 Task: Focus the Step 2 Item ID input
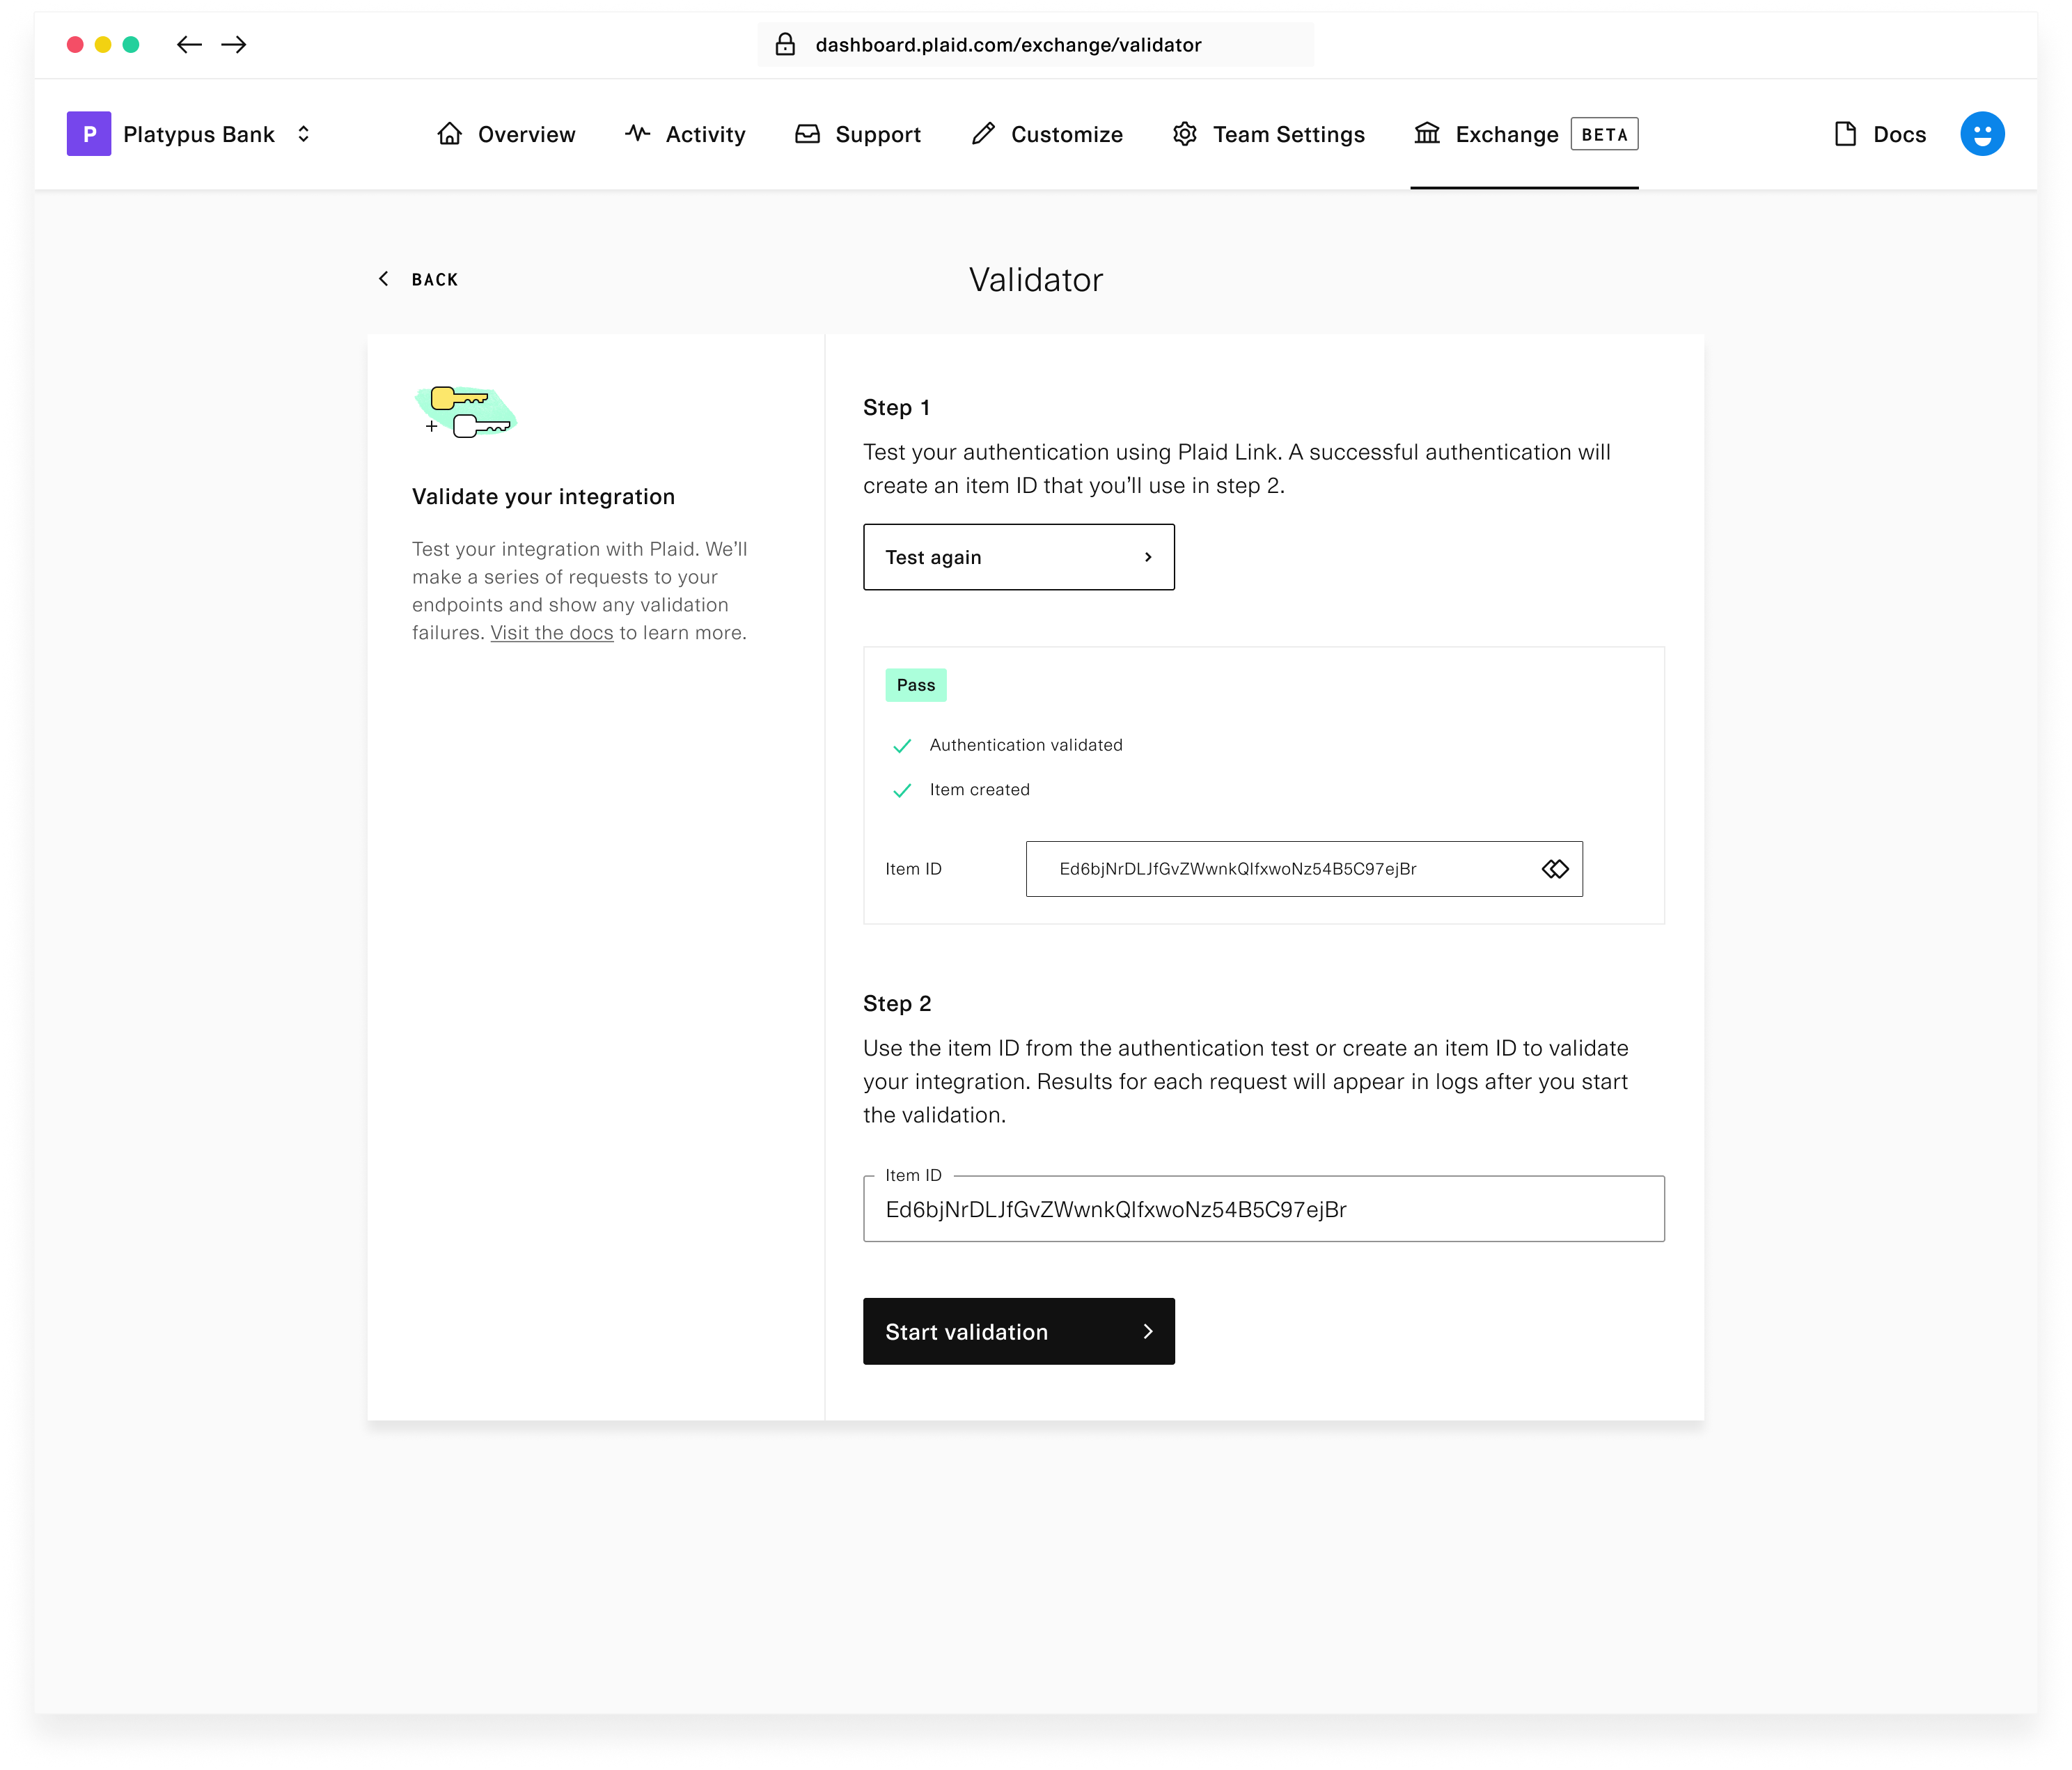coord(1264,1209)
